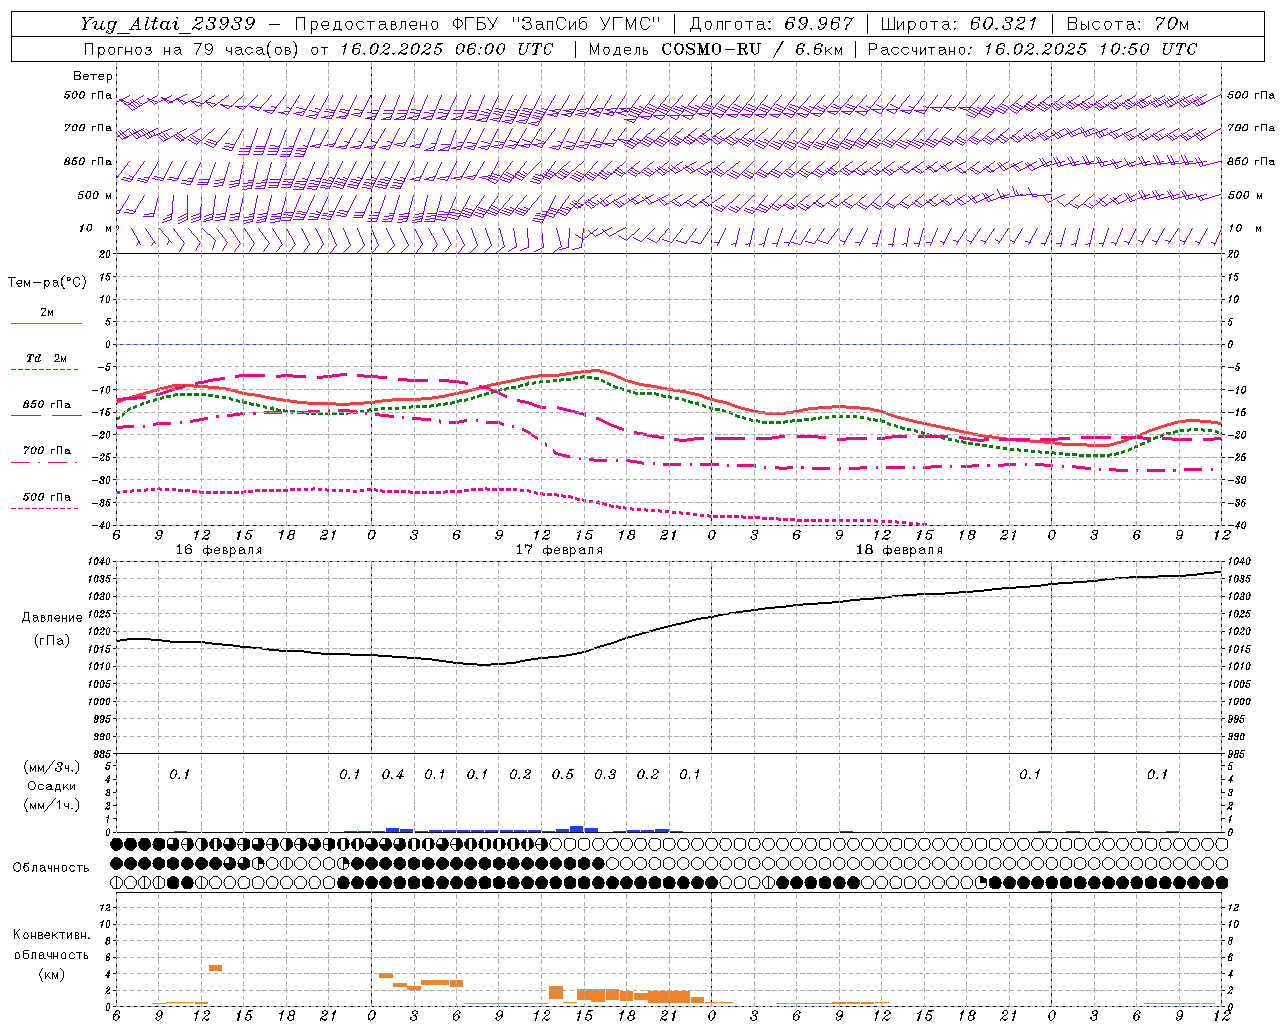1280x1024 pixels.
Task: Click the tallest blue precipitation bar
Action: (577, 829)
